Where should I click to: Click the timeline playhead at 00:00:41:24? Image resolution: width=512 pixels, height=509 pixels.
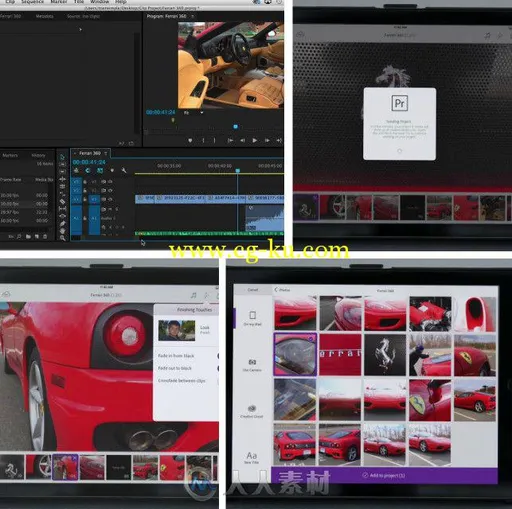238,171
